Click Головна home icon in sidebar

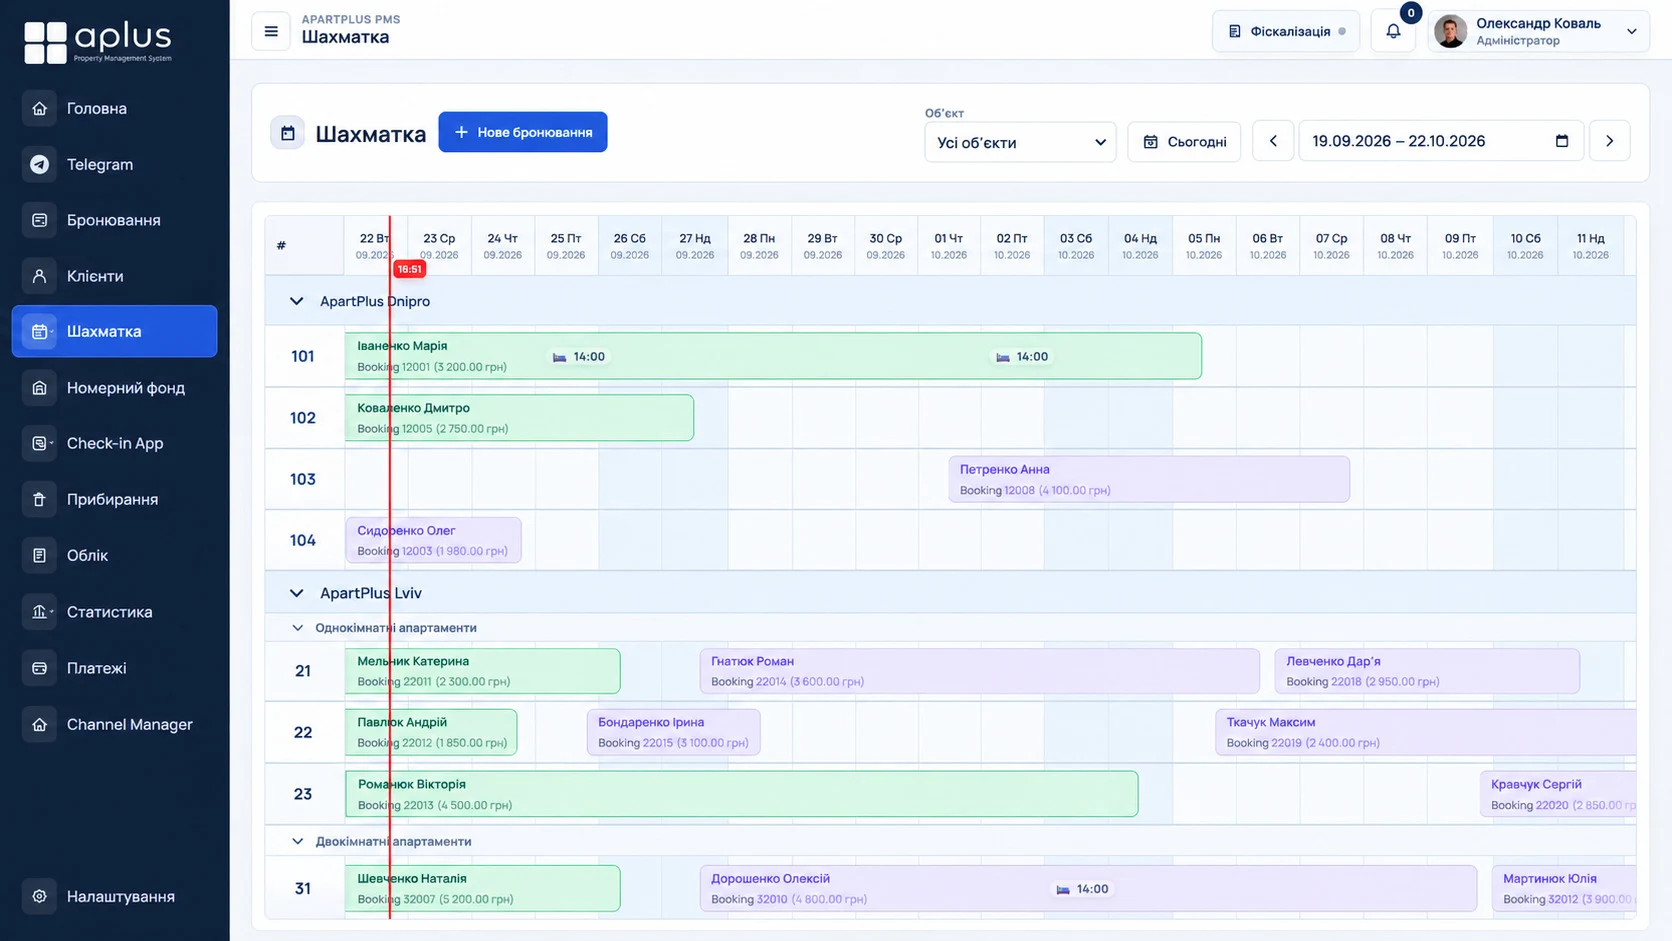(39, 108)
